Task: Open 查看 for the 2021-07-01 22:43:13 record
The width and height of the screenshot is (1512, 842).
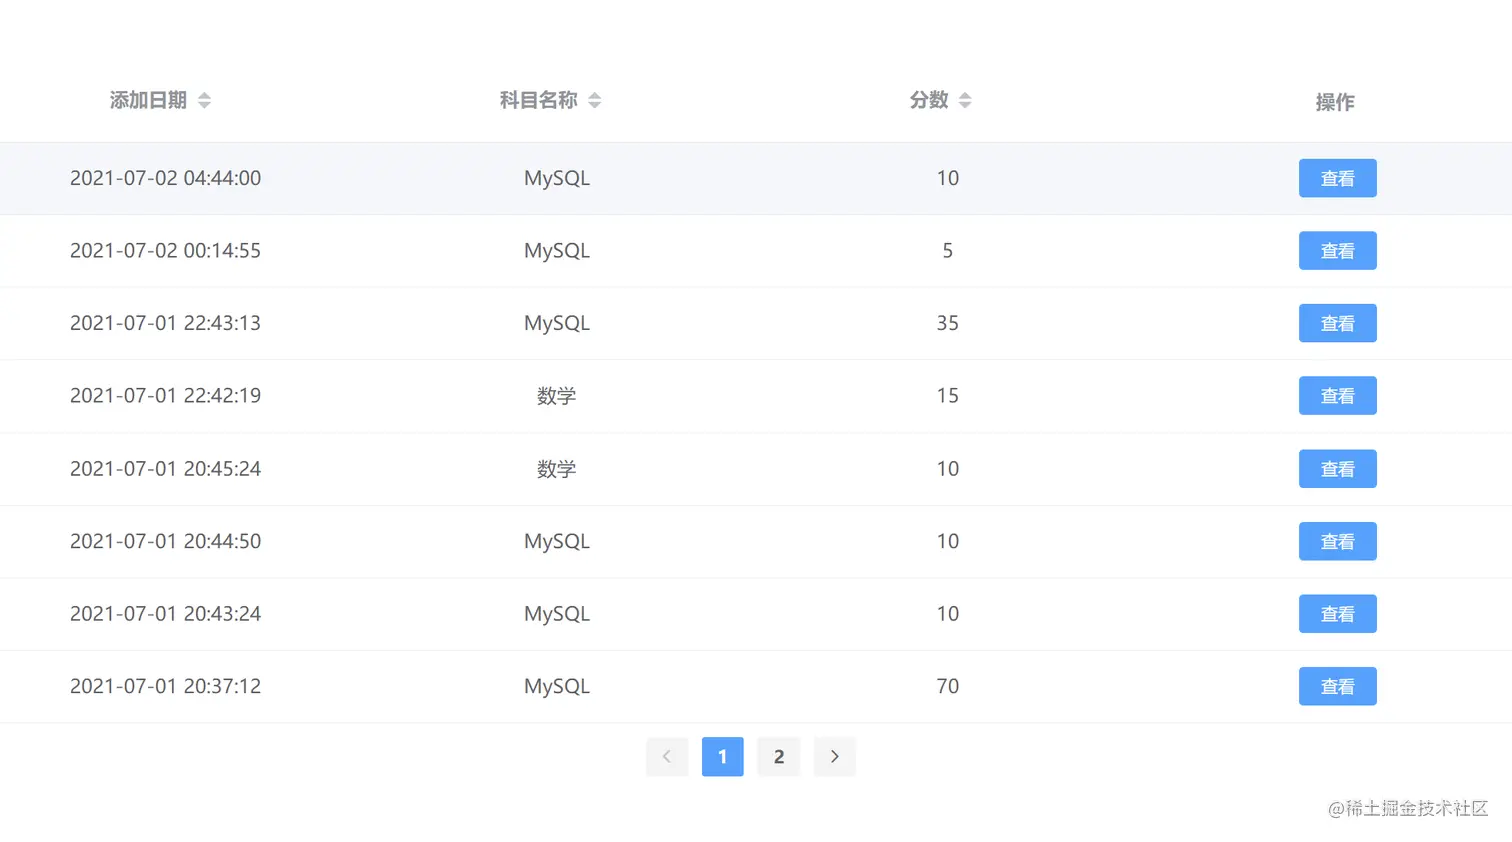Action: (x=1338, y=323)
